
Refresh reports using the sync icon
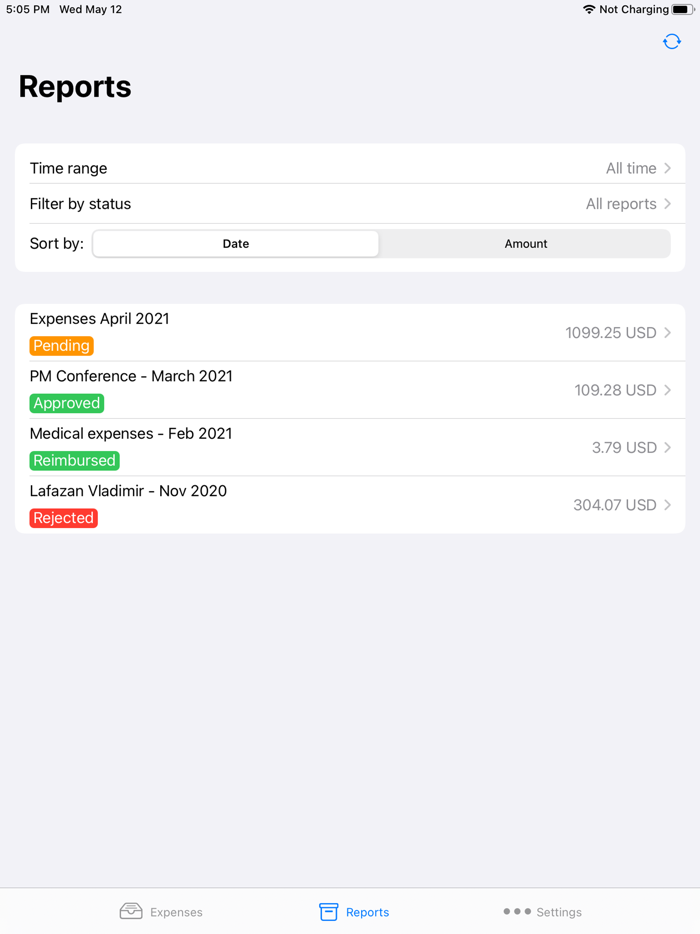(672, 41)
